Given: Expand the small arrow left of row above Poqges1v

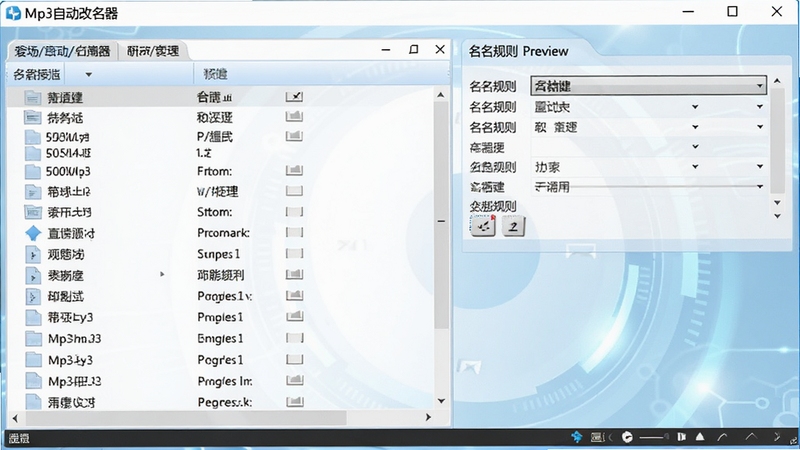Looking at the screenshot, I should (x=162, y=274).
